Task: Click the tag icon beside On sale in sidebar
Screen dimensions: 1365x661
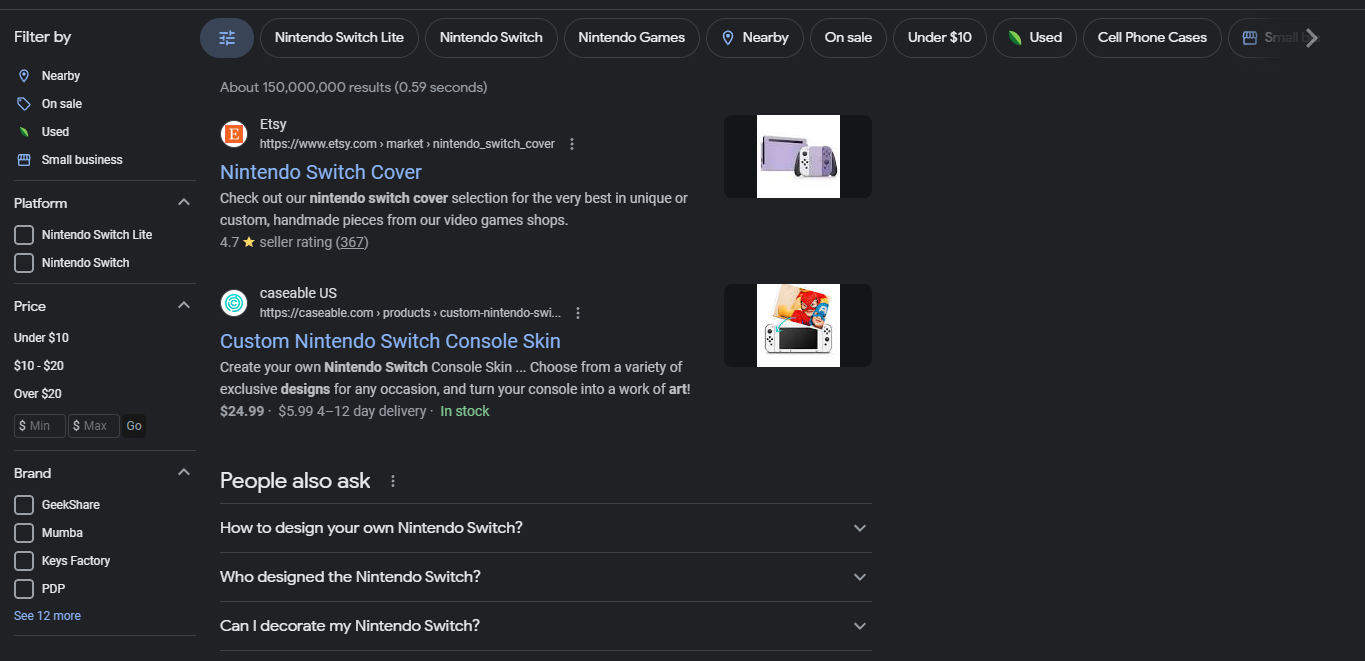Action: pos(24,104)
